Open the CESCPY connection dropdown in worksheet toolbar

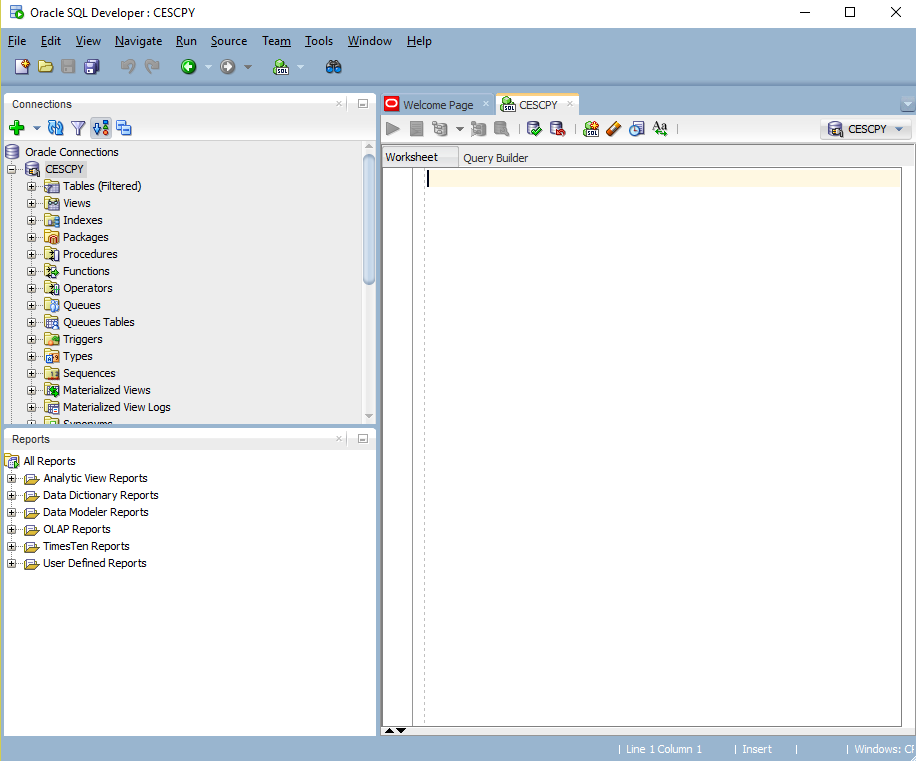coord(866,129)
